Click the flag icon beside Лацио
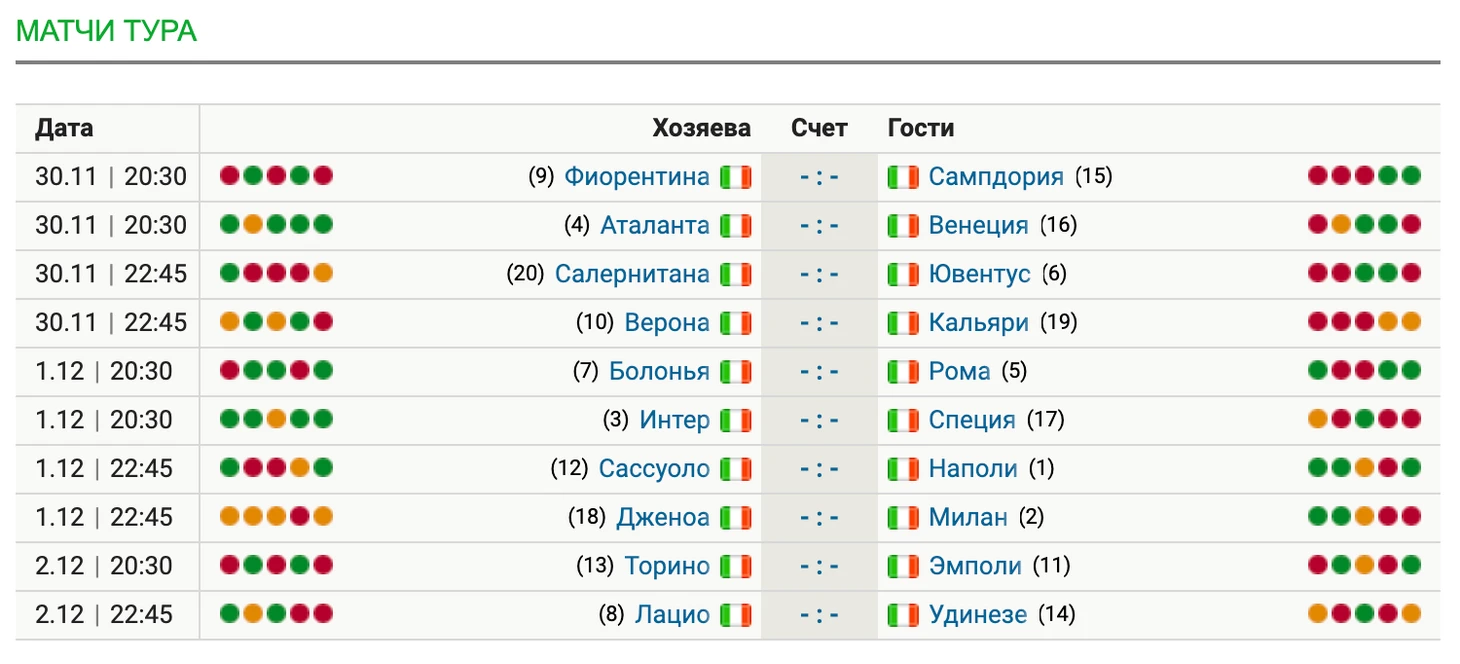Viewport: 1460px width, 664px height. tap(736, 615)
